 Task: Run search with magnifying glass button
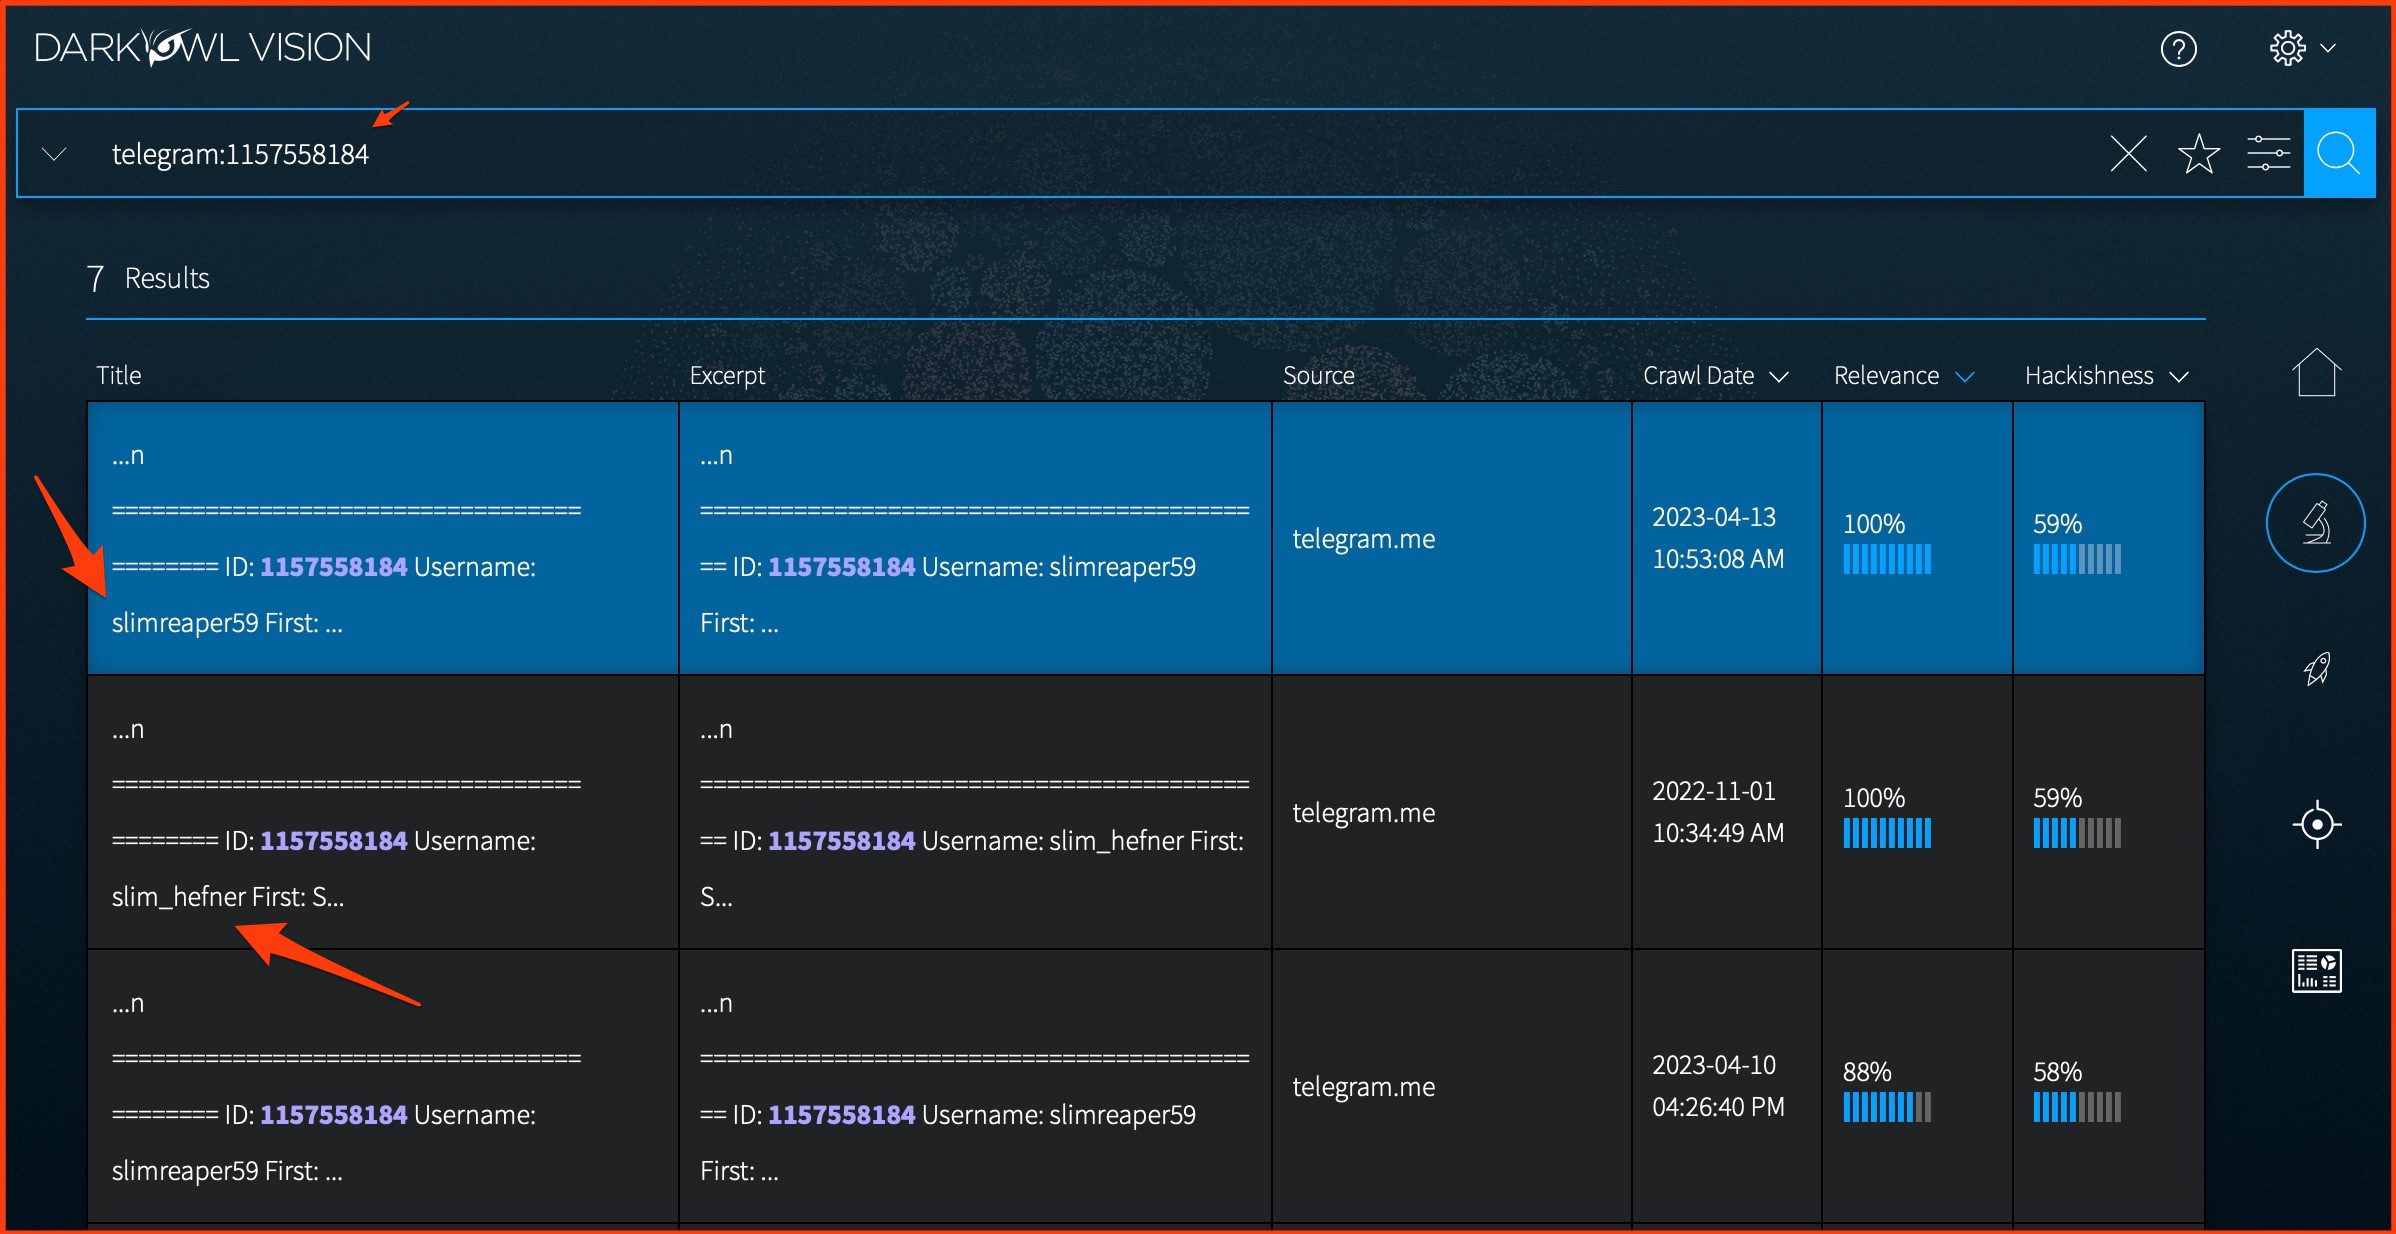coord(2339,153)
